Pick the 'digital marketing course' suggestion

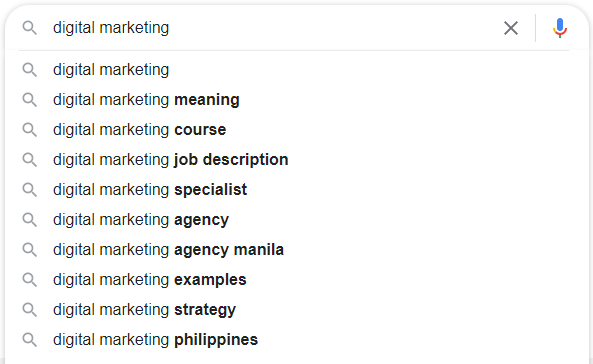coord(294,130)
